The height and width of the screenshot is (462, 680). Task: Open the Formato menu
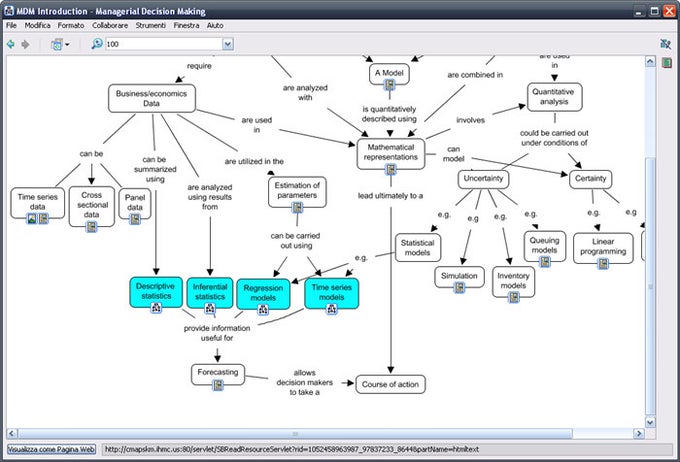[71, 25]
